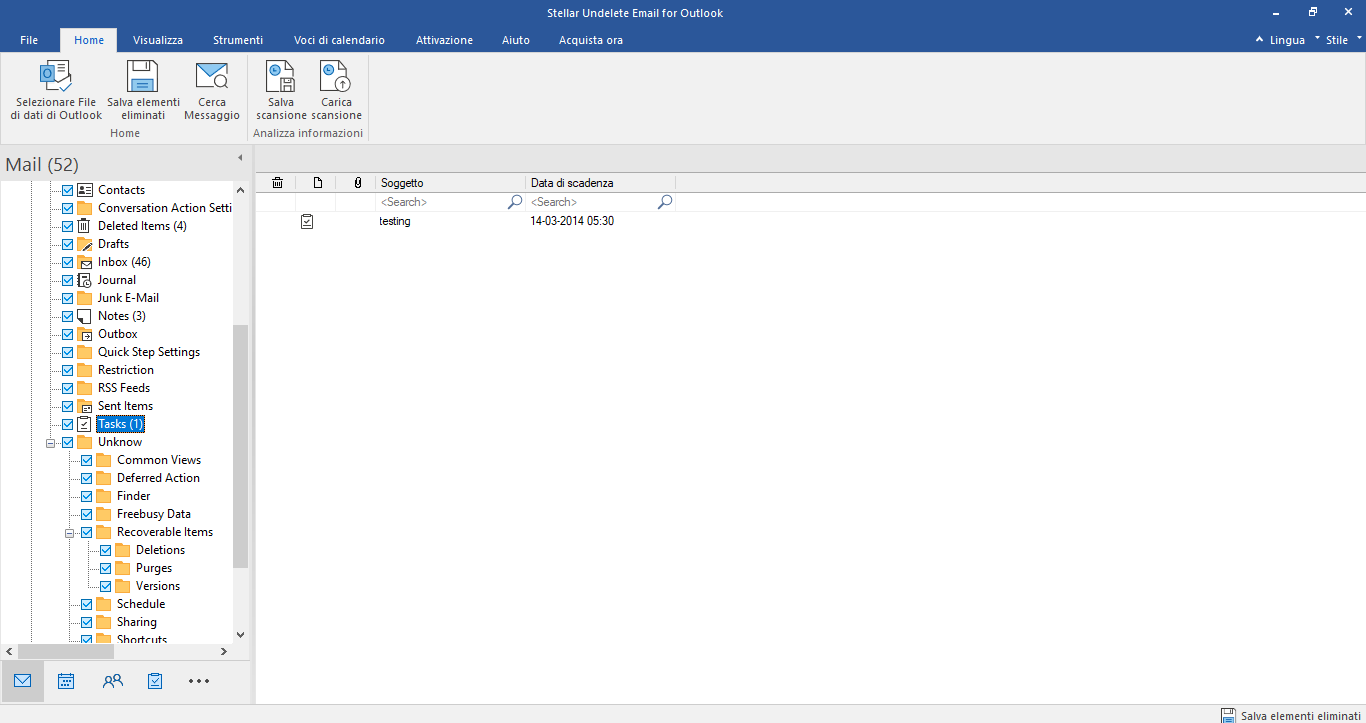Click the Outbox folder icon

pyautogui.click(x=84, y=334)
